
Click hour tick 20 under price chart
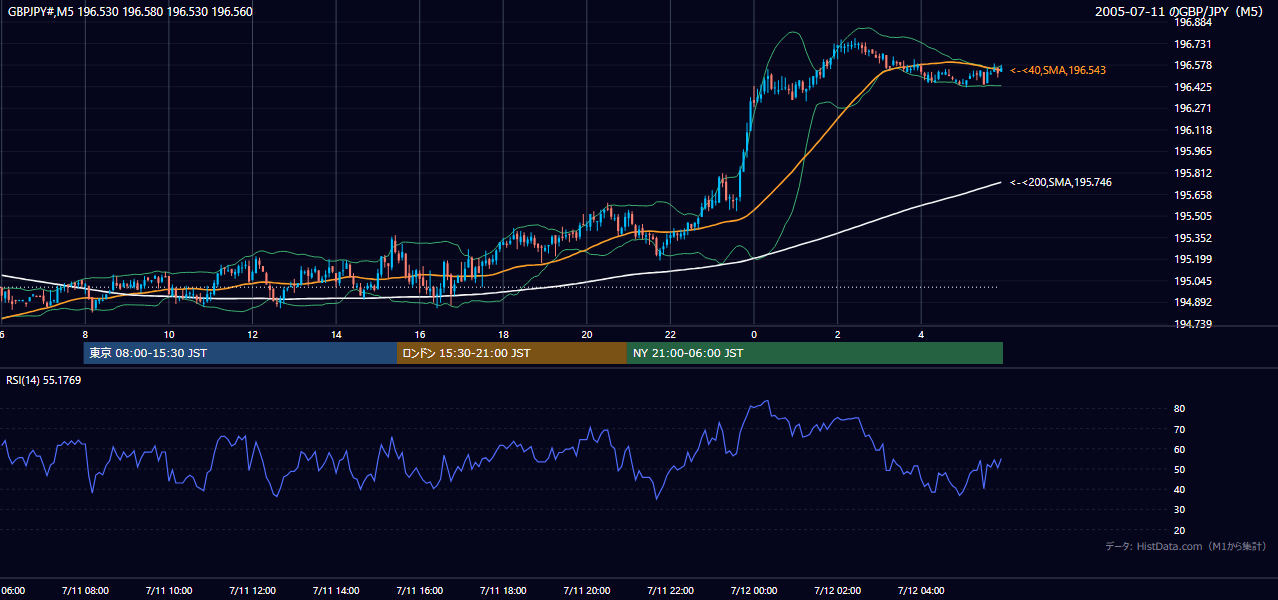[x=586, y=334]
